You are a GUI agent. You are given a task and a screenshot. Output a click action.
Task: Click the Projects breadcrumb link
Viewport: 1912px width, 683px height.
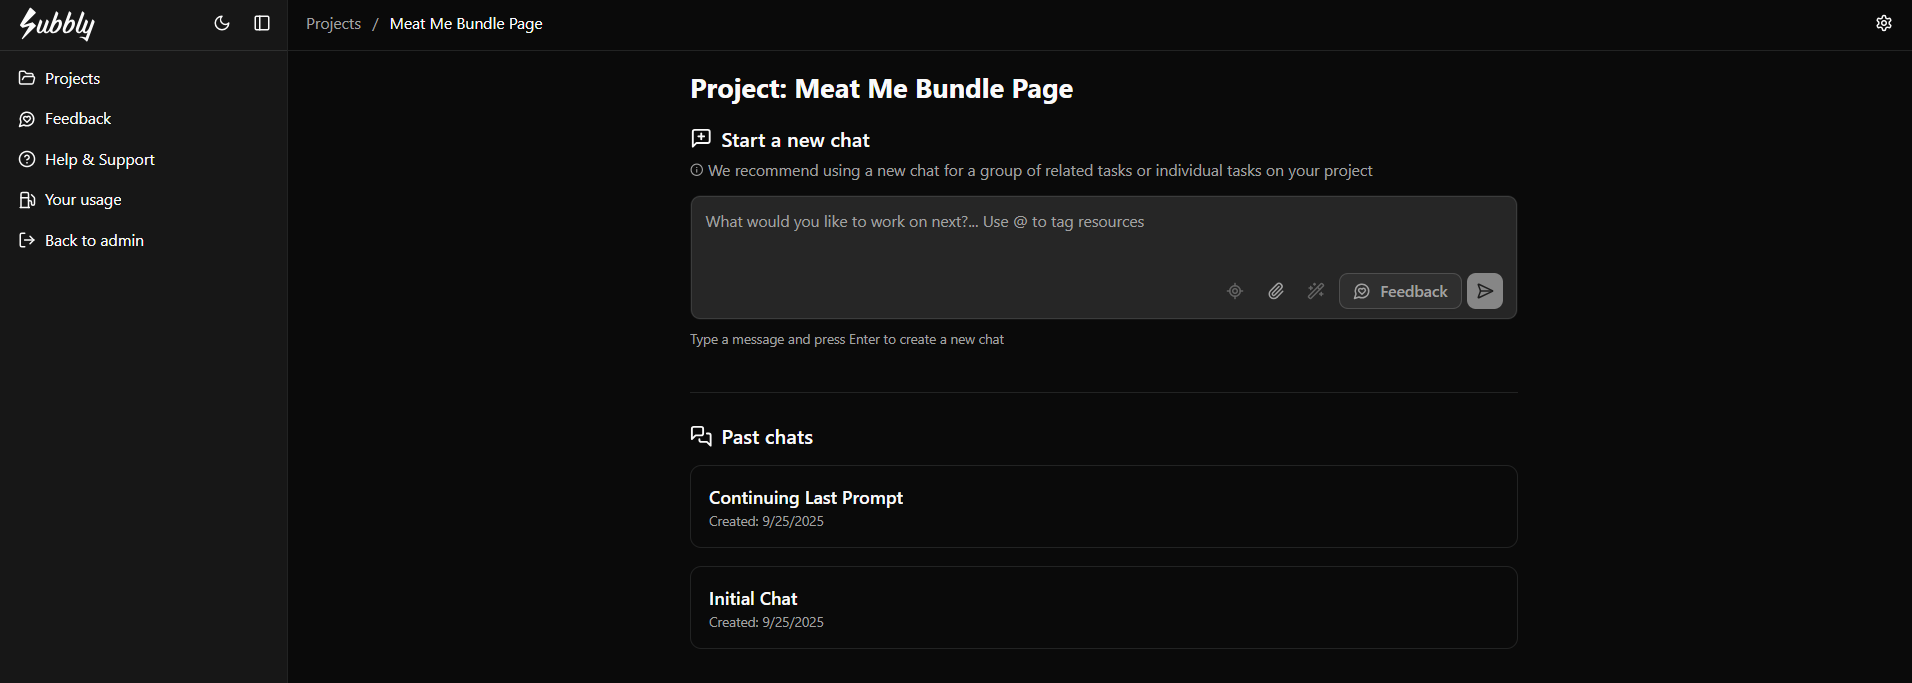coord(333,23)
